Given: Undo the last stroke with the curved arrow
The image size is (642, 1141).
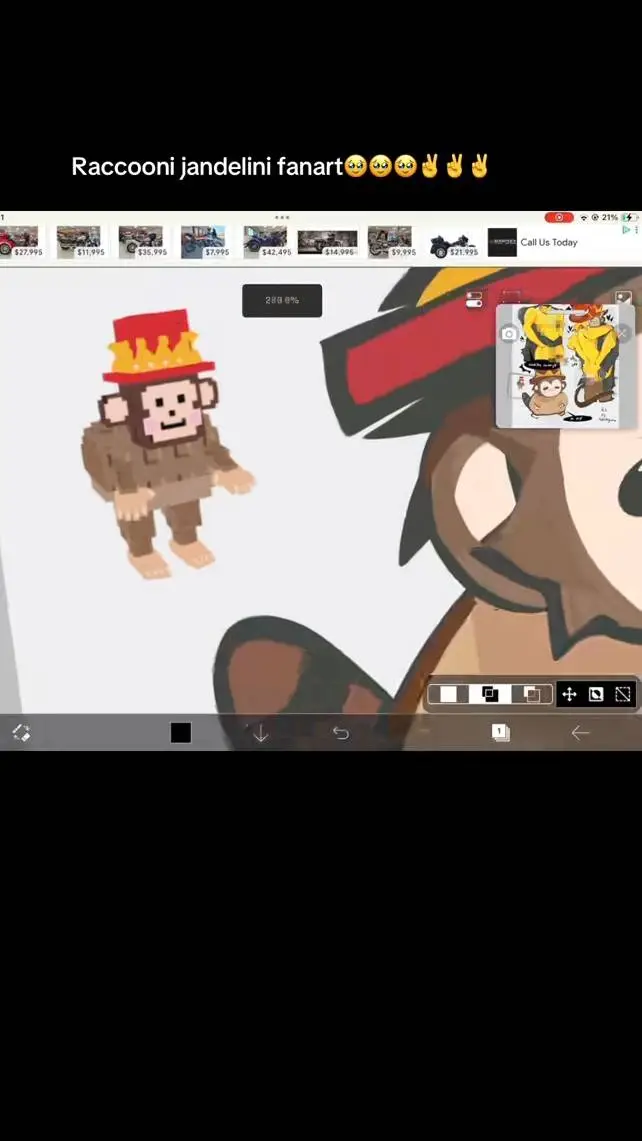Looking at the screenshot, I should tap(341, 733).
